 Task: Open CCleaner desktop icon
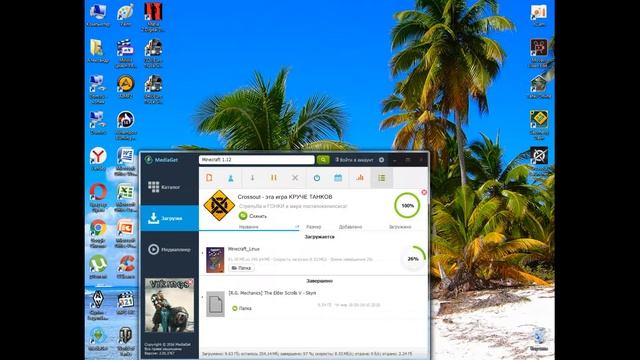[x=126, y=267]
